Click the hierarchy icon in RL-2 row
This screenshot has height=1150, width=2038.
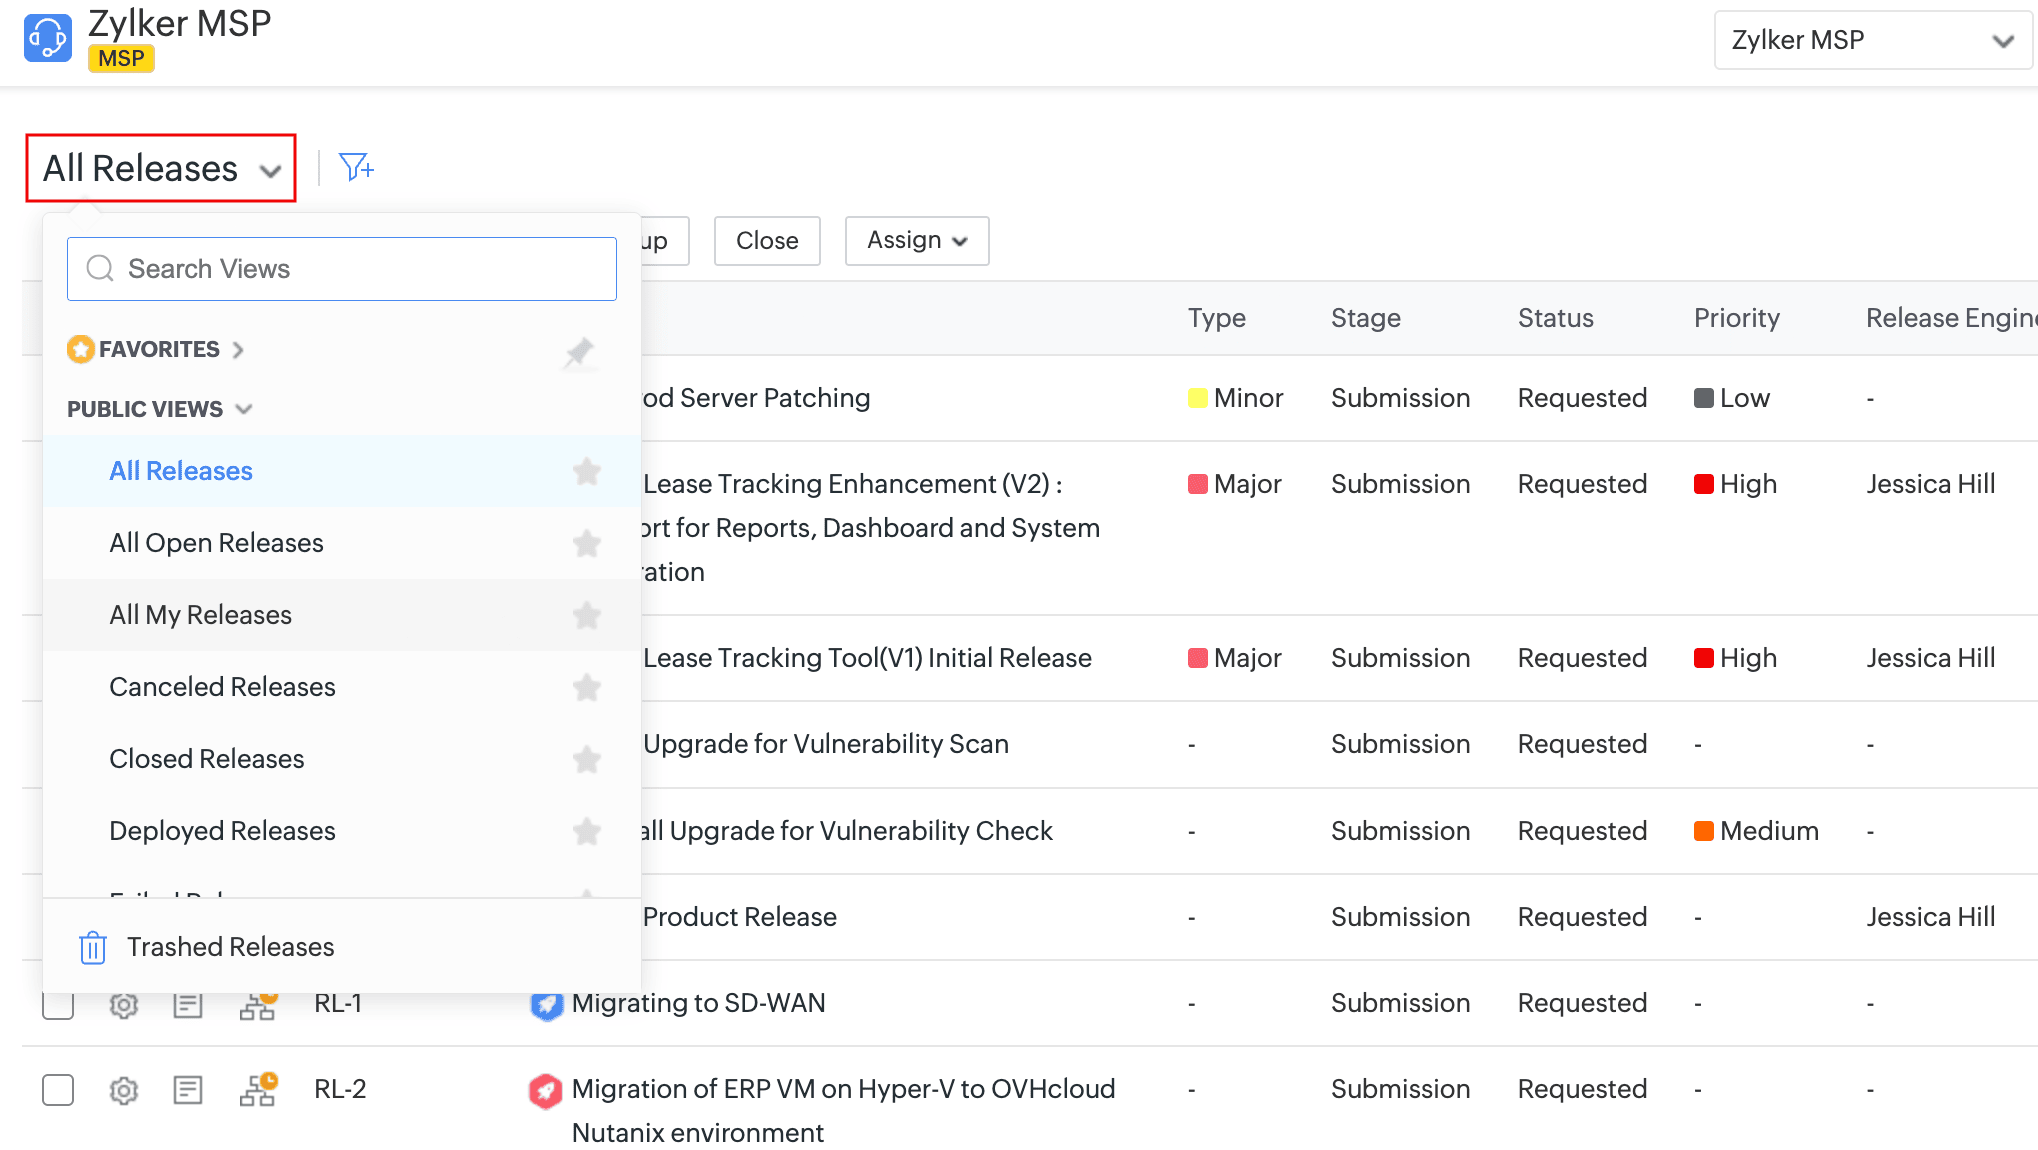(x=258, y=1090)
